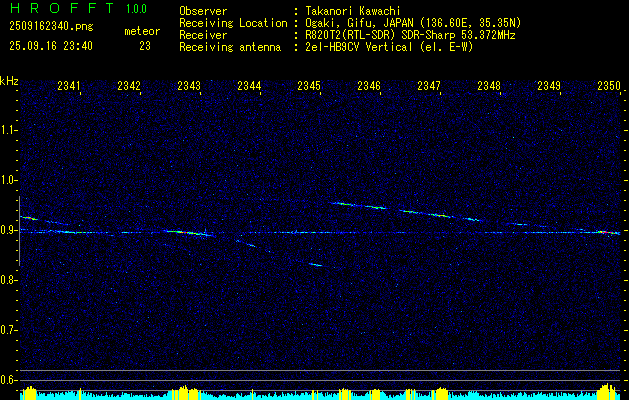Click the 2342 time axis marker
629x400 pixels.
click(x=129, y=86)
